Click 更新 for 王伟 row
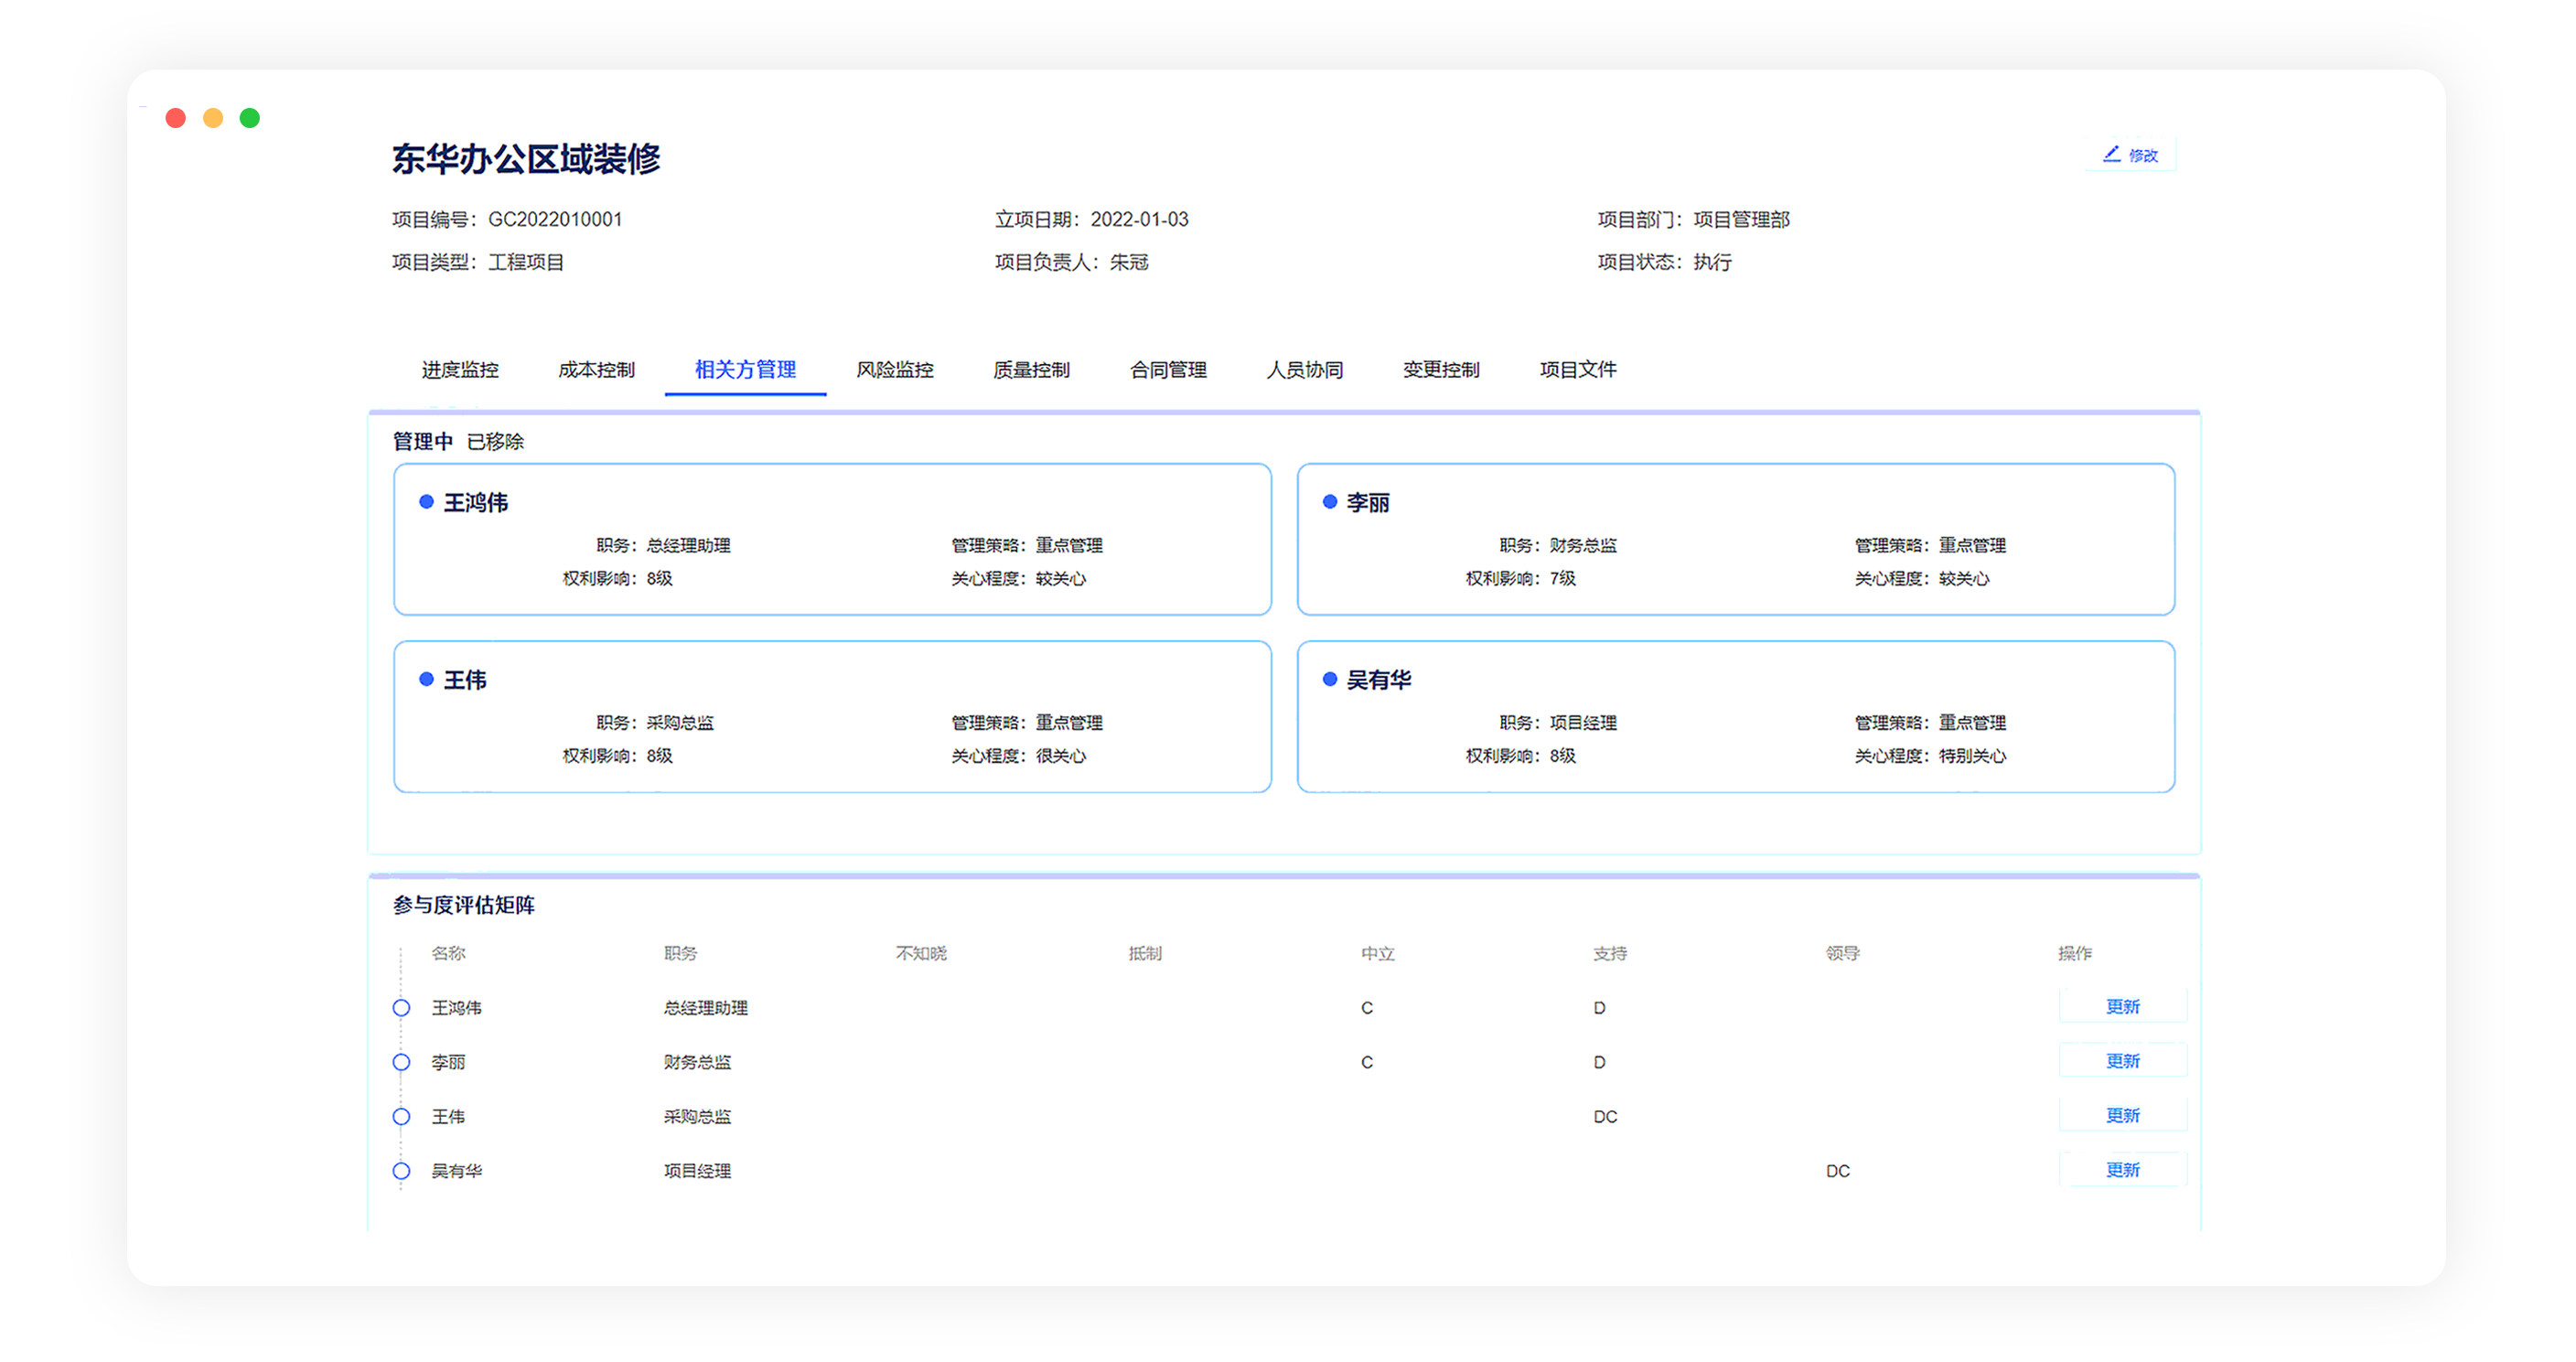Viewport: 2576px width, 1362px height. [2122, 1116]
